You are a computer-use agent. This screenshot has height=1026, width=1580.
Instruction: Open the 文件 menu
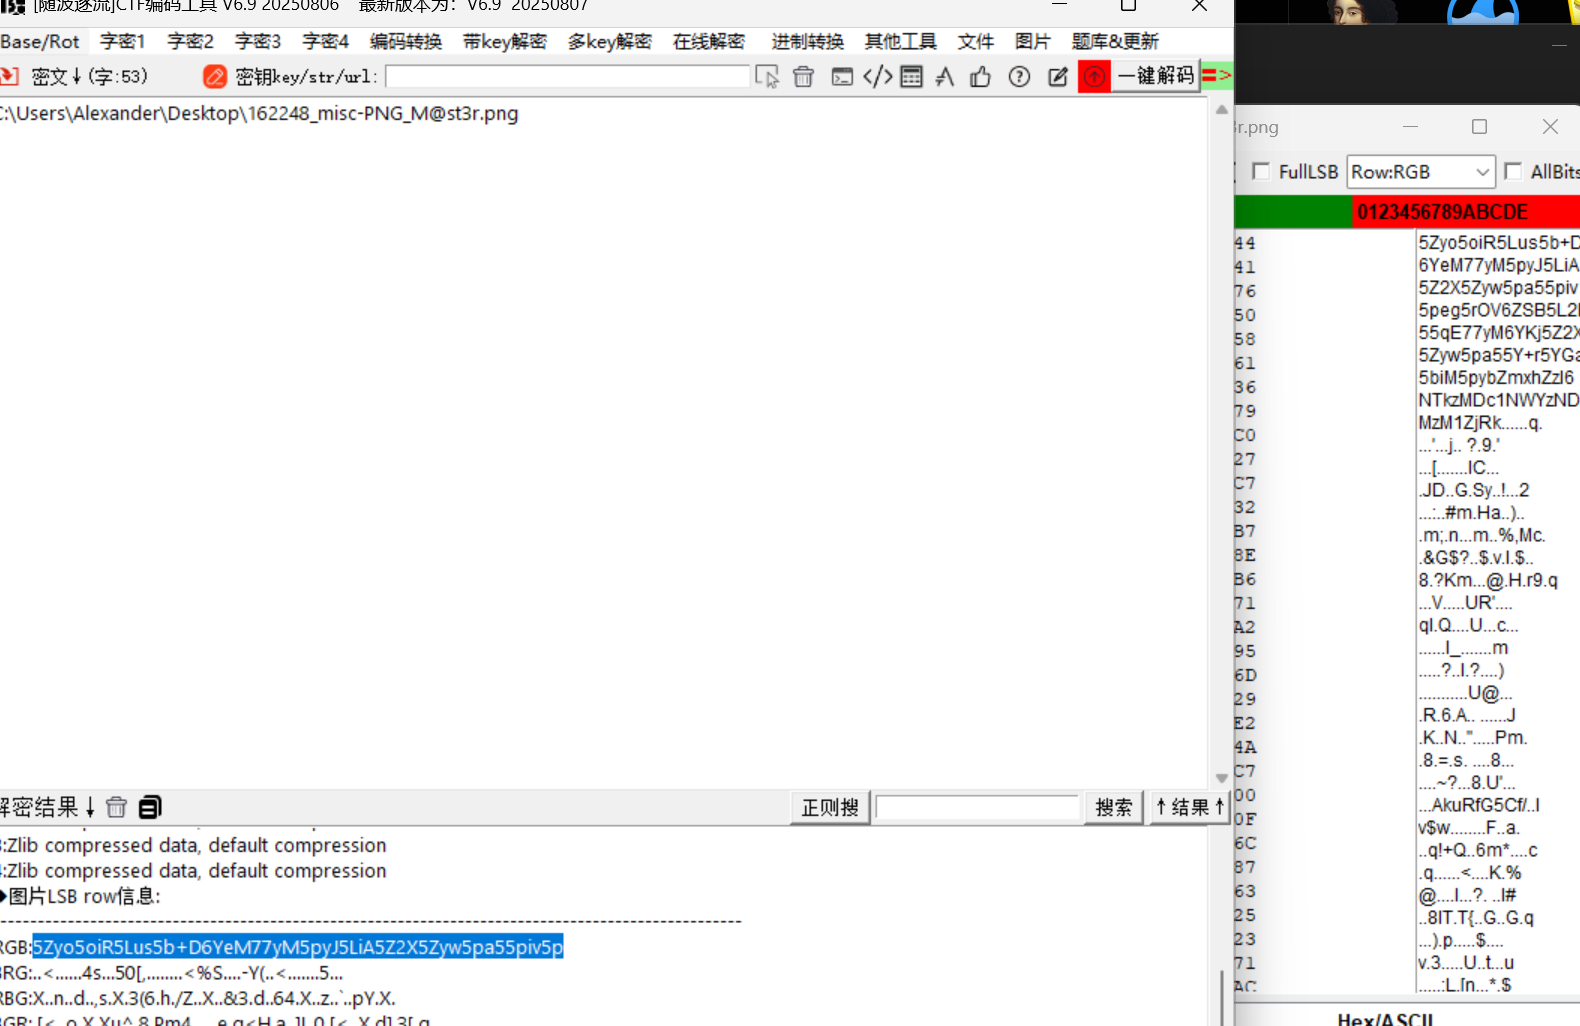pyautogui.click(x=976, y=41)
